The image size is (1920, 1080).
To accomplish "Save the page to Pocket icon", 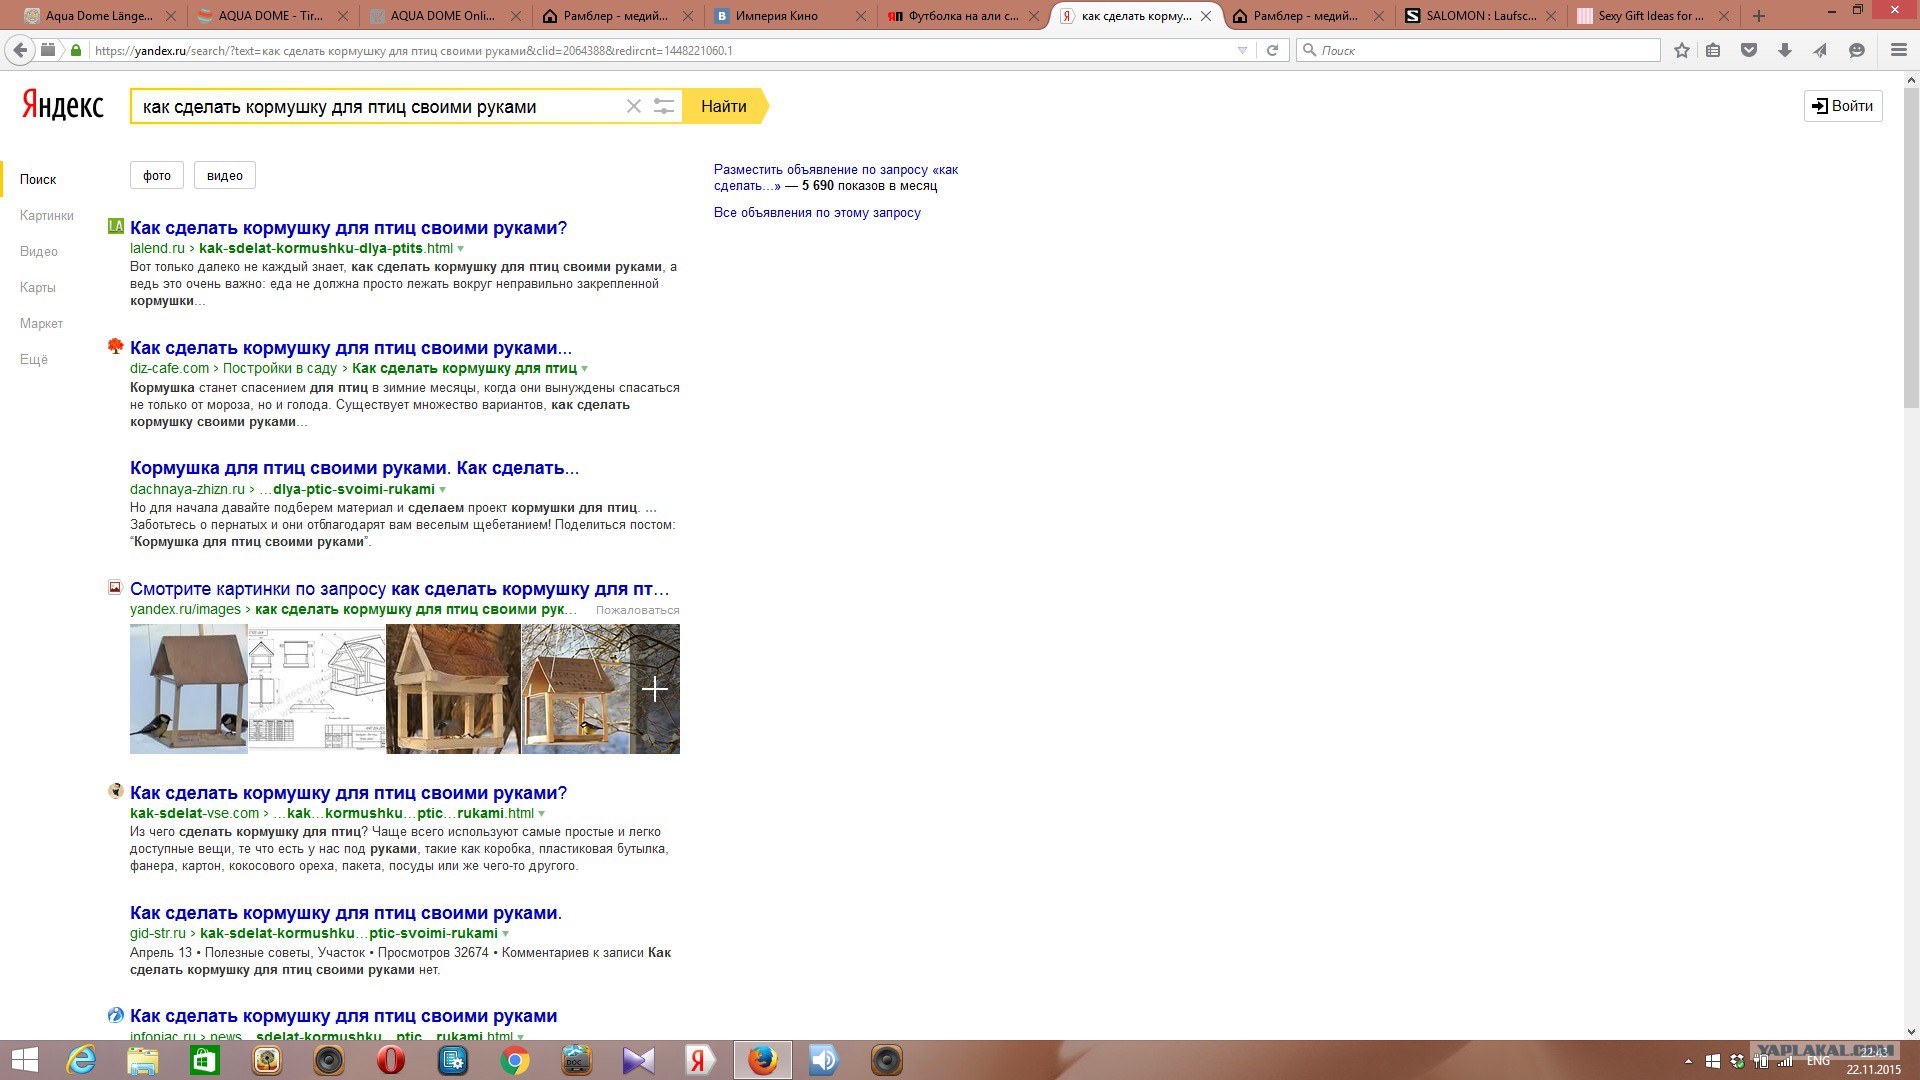I will tap(1749, 50).
